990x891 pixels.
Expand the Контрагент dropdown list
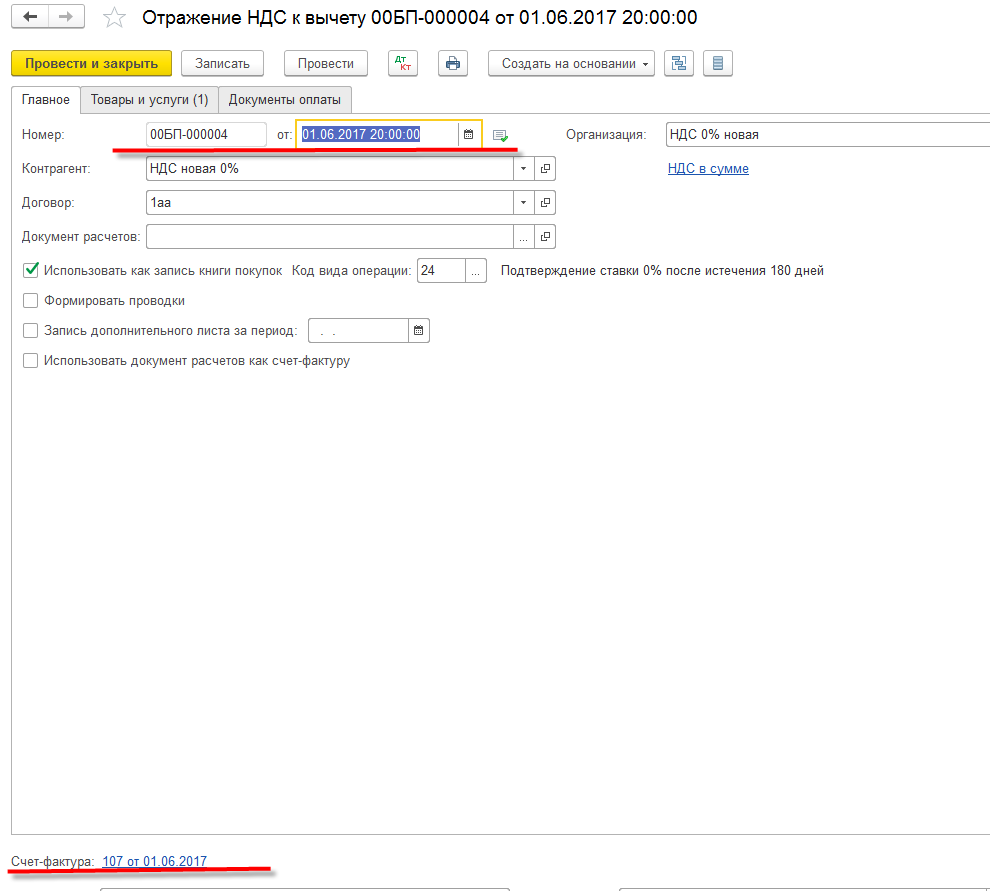pos(524,169)
